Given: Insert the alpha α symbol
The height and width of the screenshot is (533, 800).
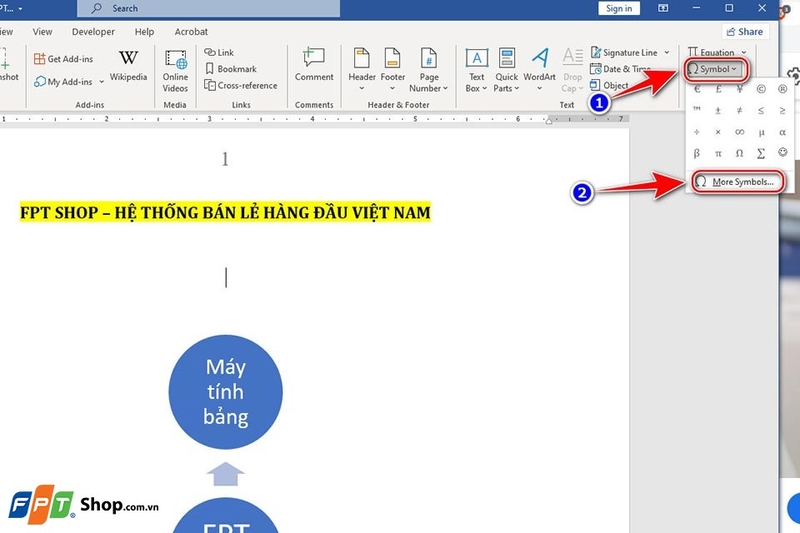Looking at the screenshot, I should point(782,132).
